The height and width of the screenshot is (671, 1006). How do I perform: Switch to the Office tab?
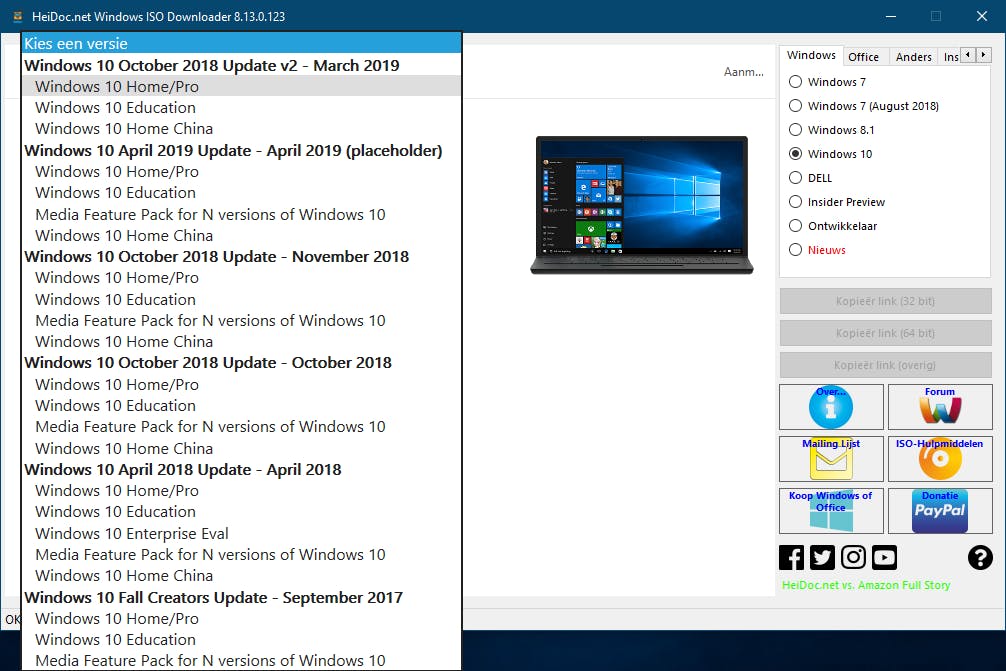[x=864, y=57]
